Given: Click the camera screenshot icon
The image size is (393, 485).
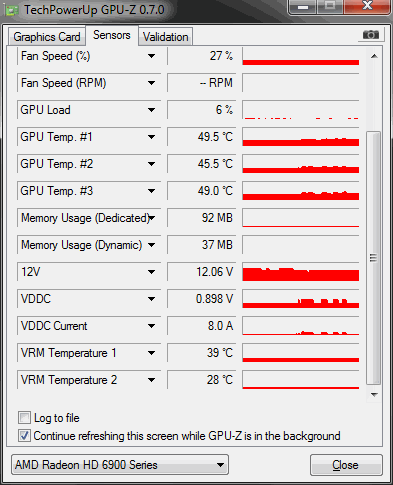Looking at the screenshot, I should click(x=371, y=35).
